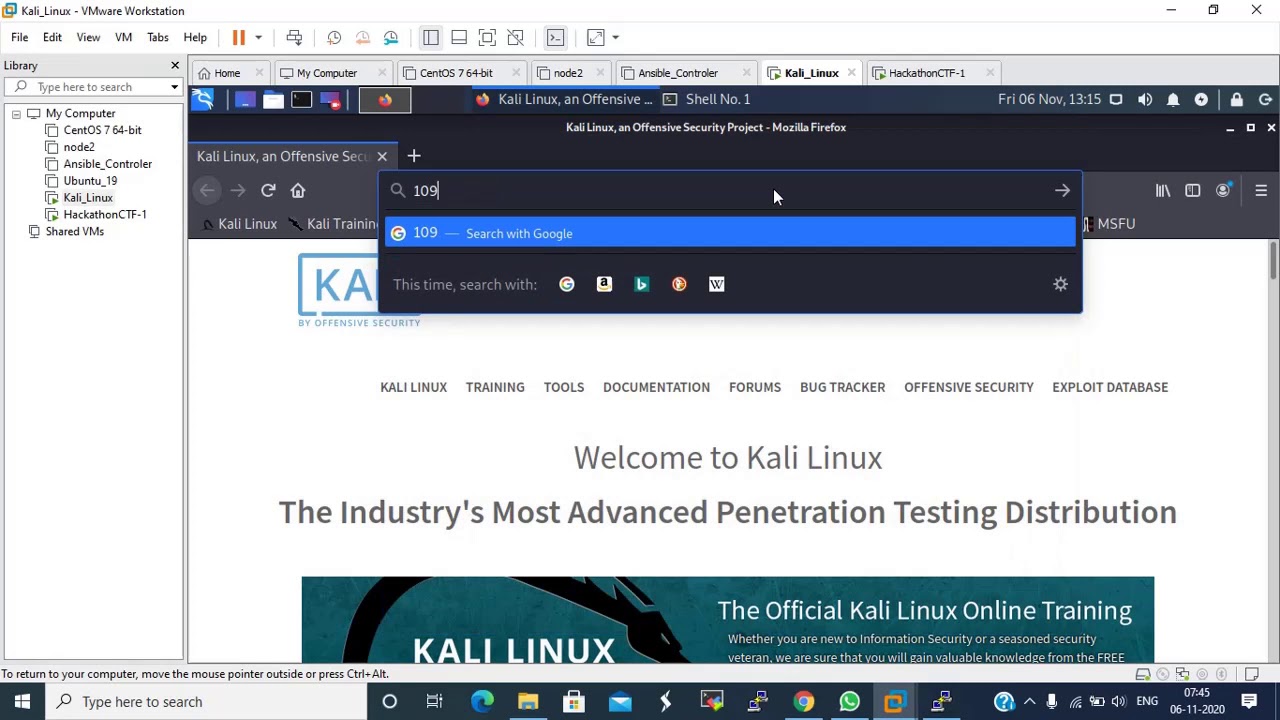Screen dimensions: 1280x720
Task: Click the Kali panel screen recorder icon
Action: (330, 99)
